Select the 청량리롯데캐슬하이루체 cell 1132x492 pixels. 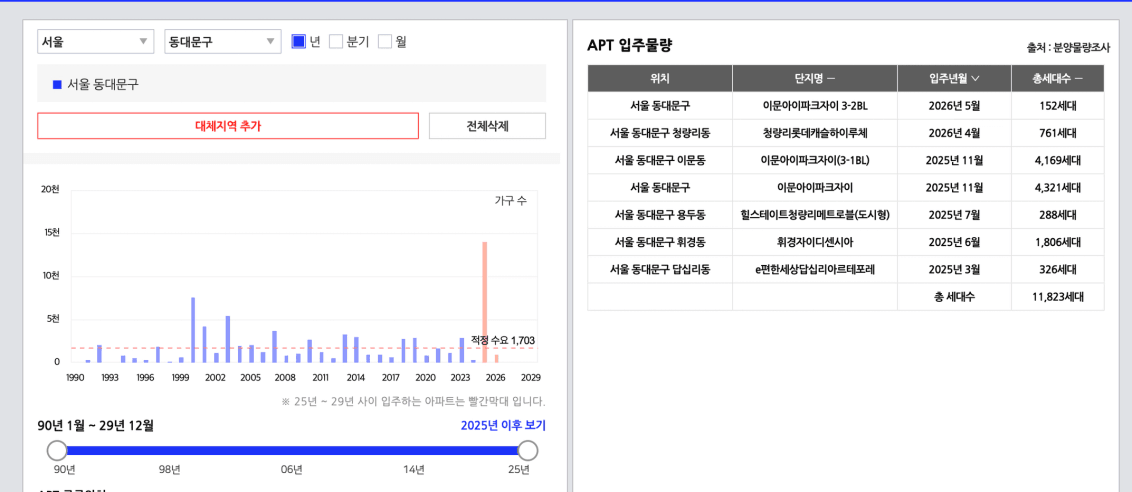point(815,133)
